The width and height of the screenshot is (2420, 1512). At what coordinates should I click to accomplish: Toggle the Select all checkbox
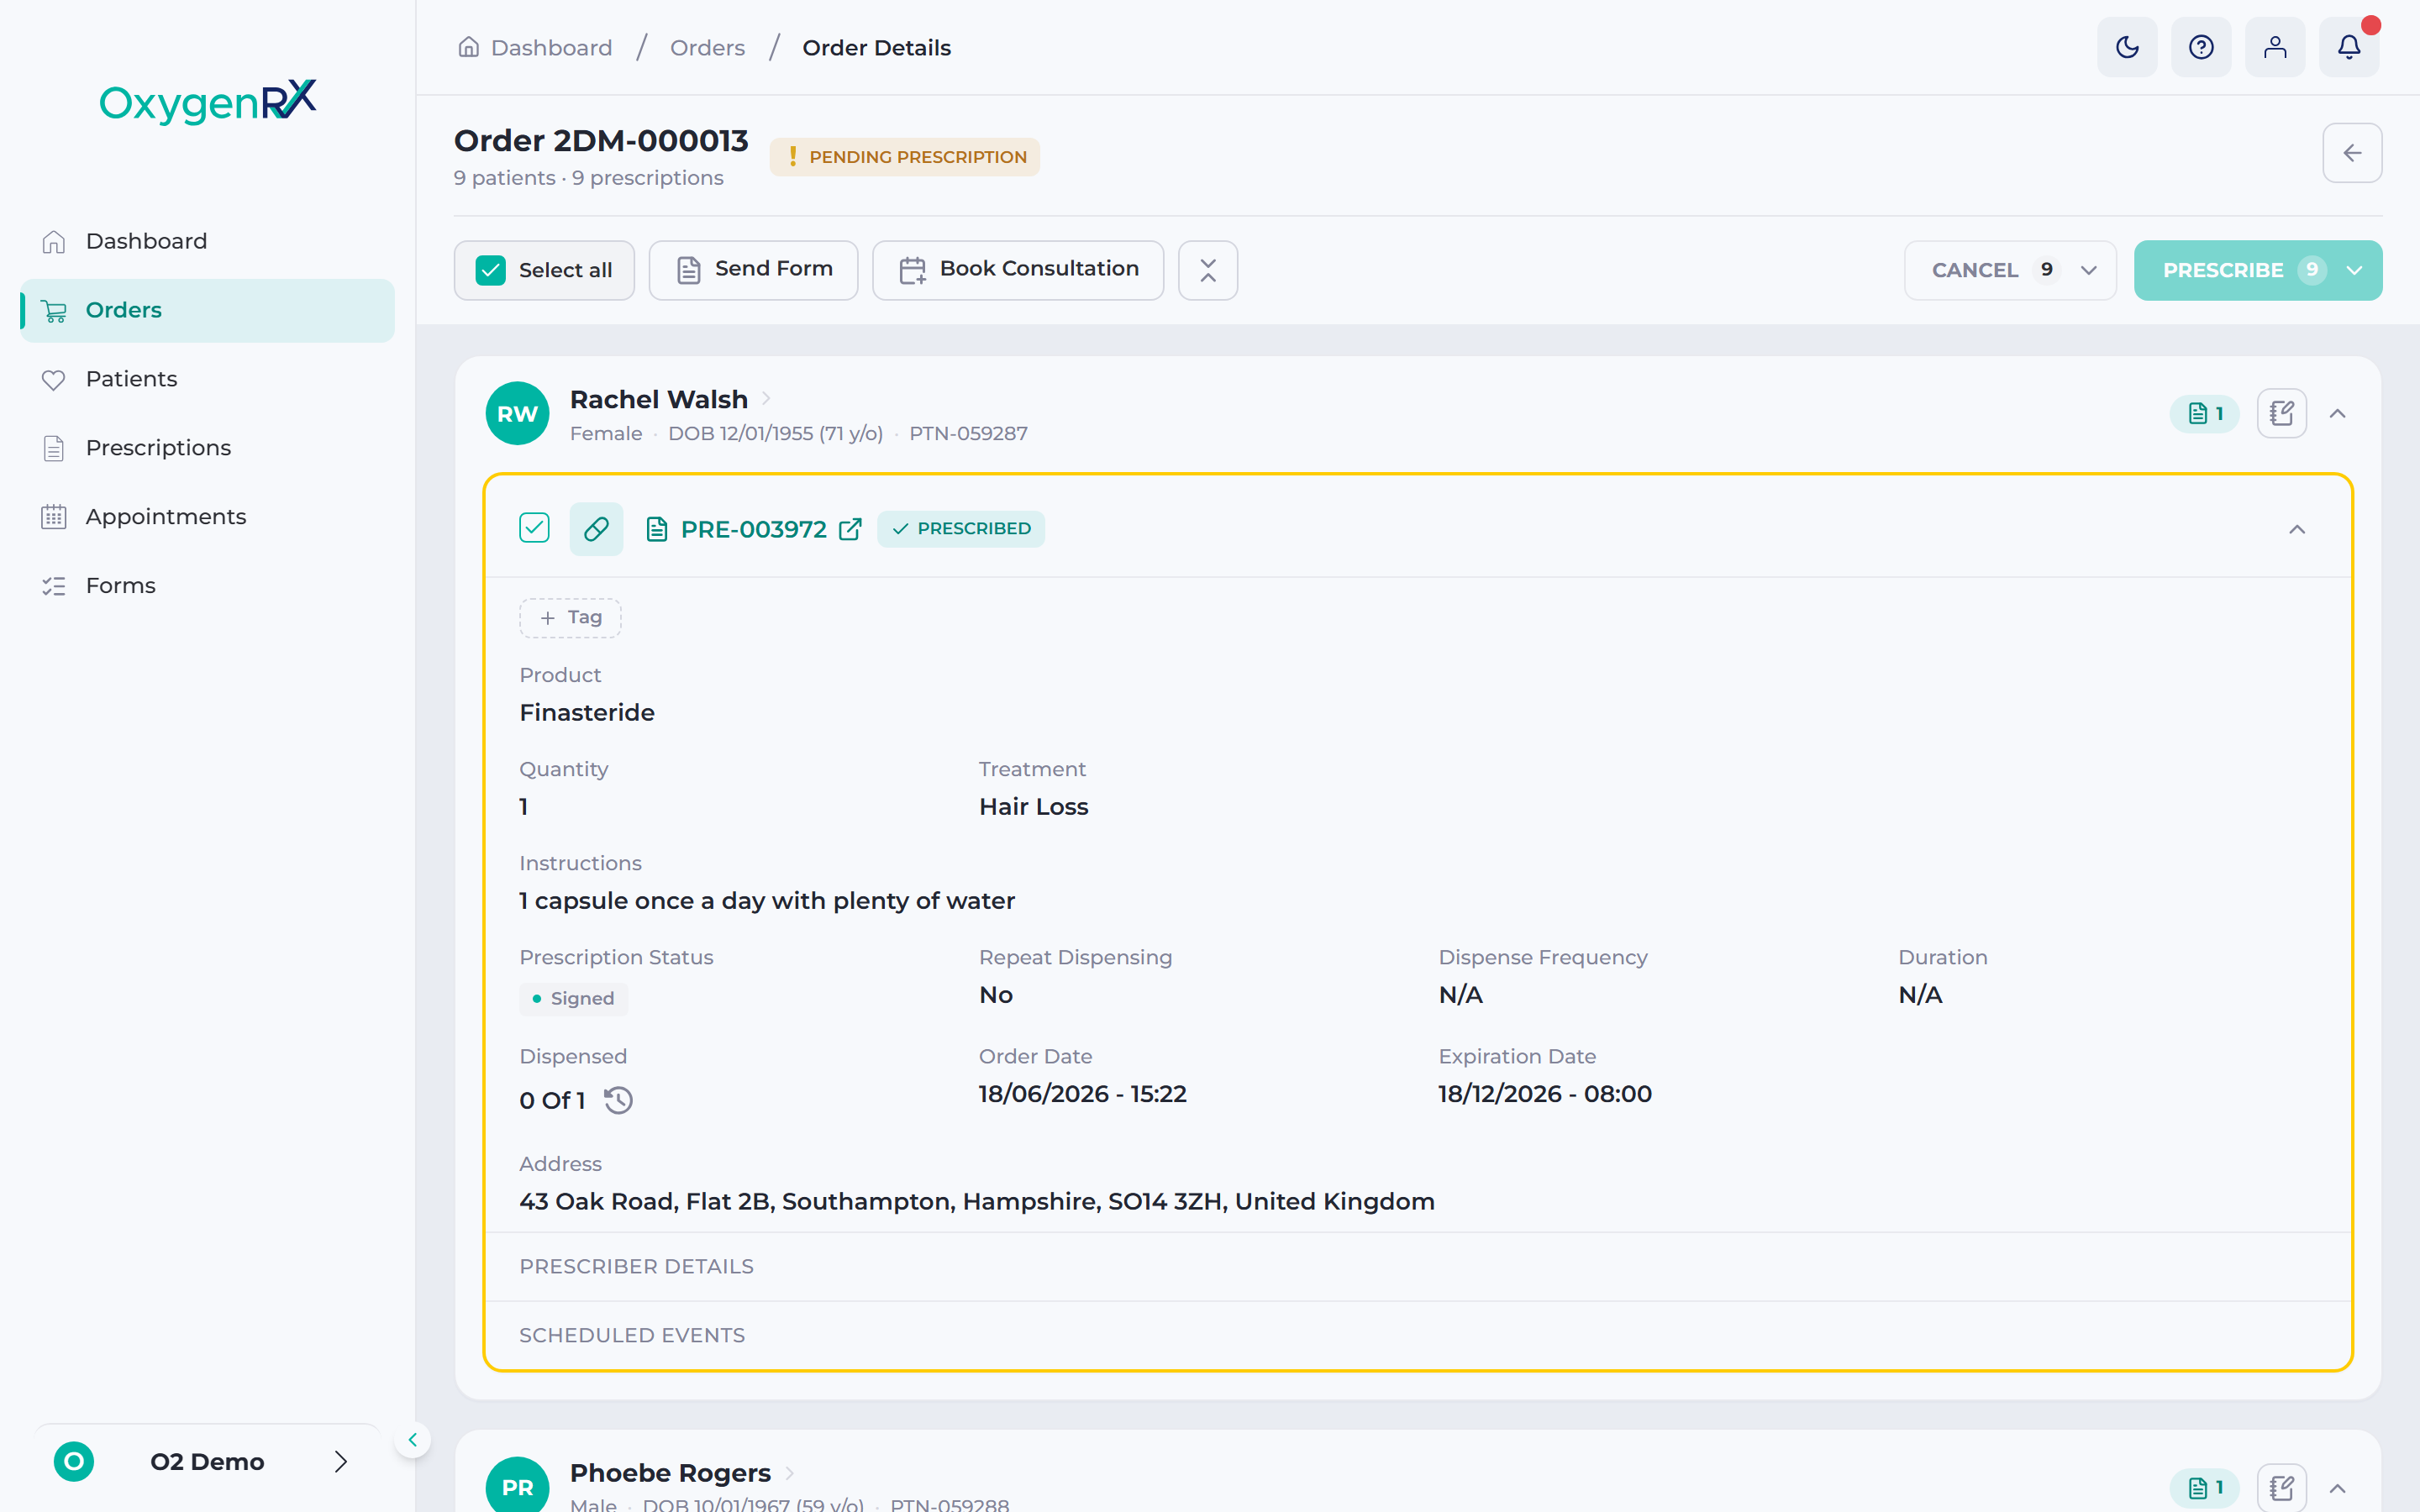coord(491,270)
